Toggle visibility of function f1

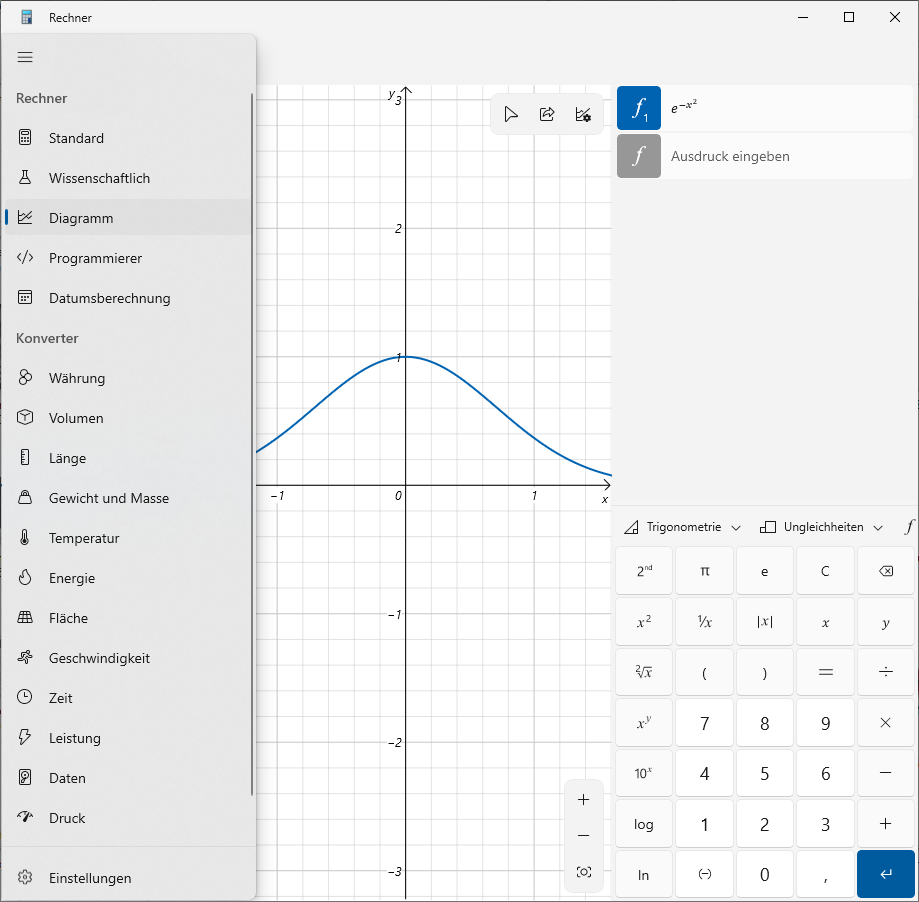pos(639,108)
